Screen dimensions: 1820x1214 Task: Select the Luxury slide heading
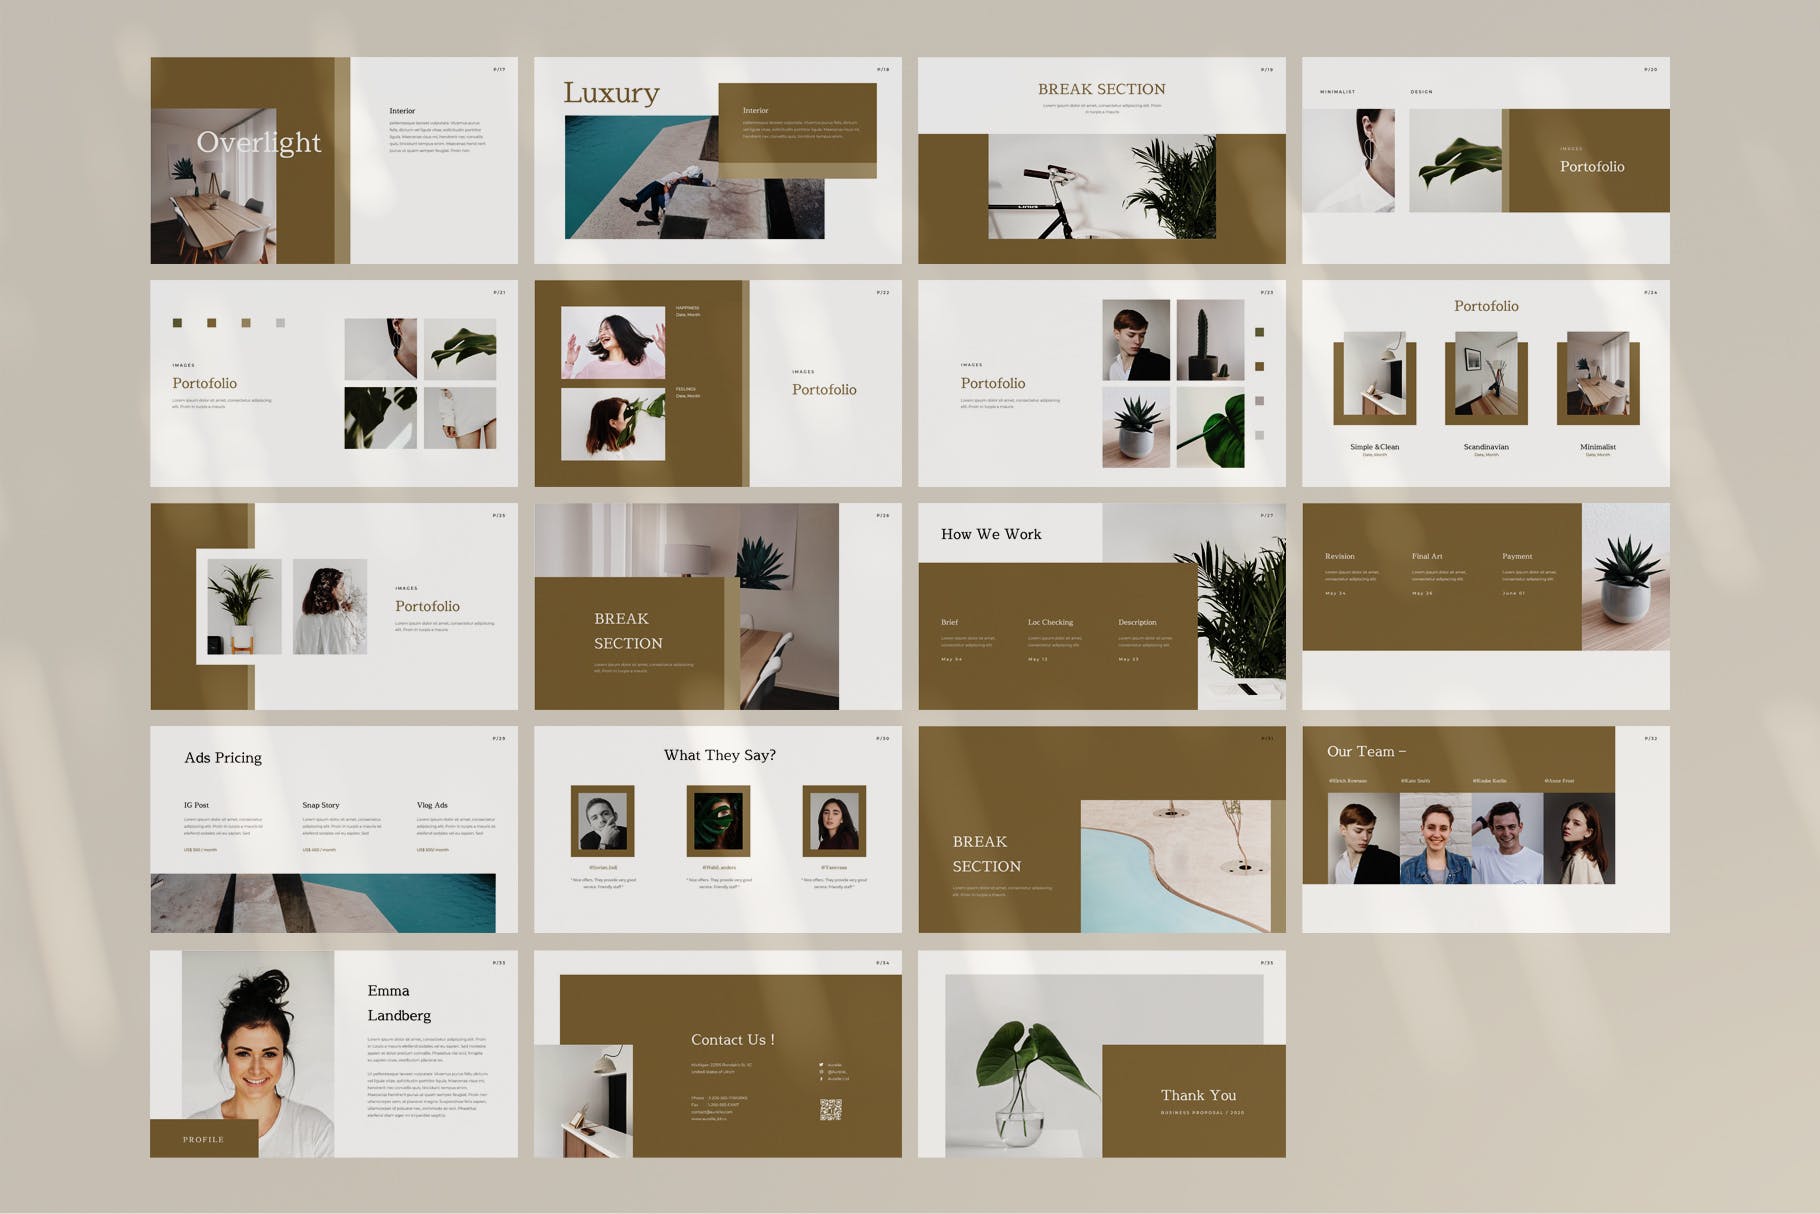coord(611,94)
